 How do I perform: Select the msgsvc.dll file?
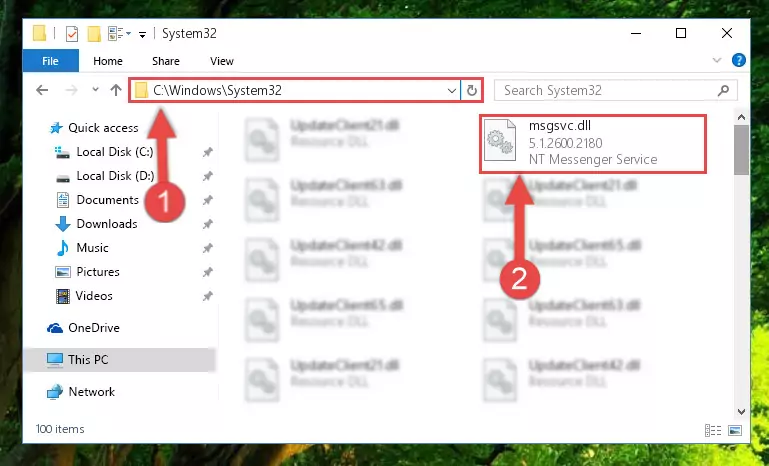pyautogui.click(x=593, y=143)
